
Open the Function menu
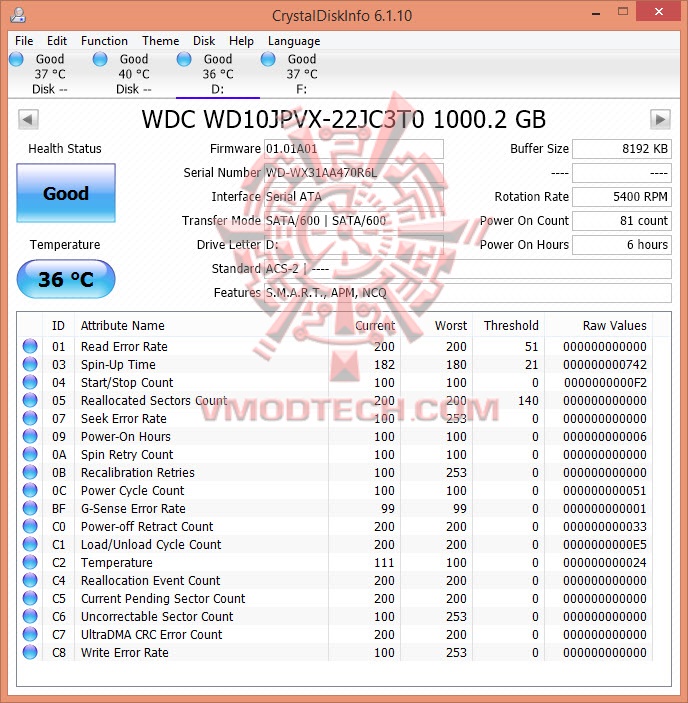pos(104,41)
